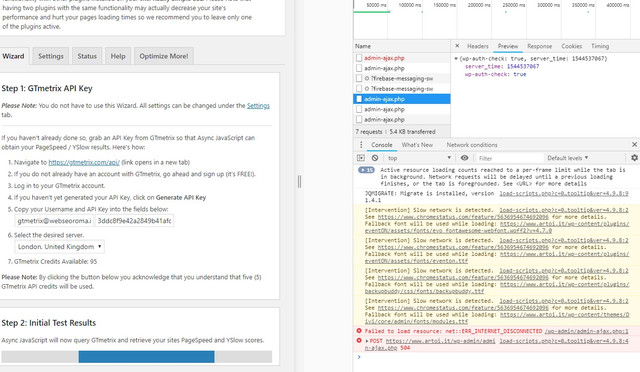Close the console drawer X icon
Image resolution: width=640 pixels, height=372 pixels.
click(634, 145)
